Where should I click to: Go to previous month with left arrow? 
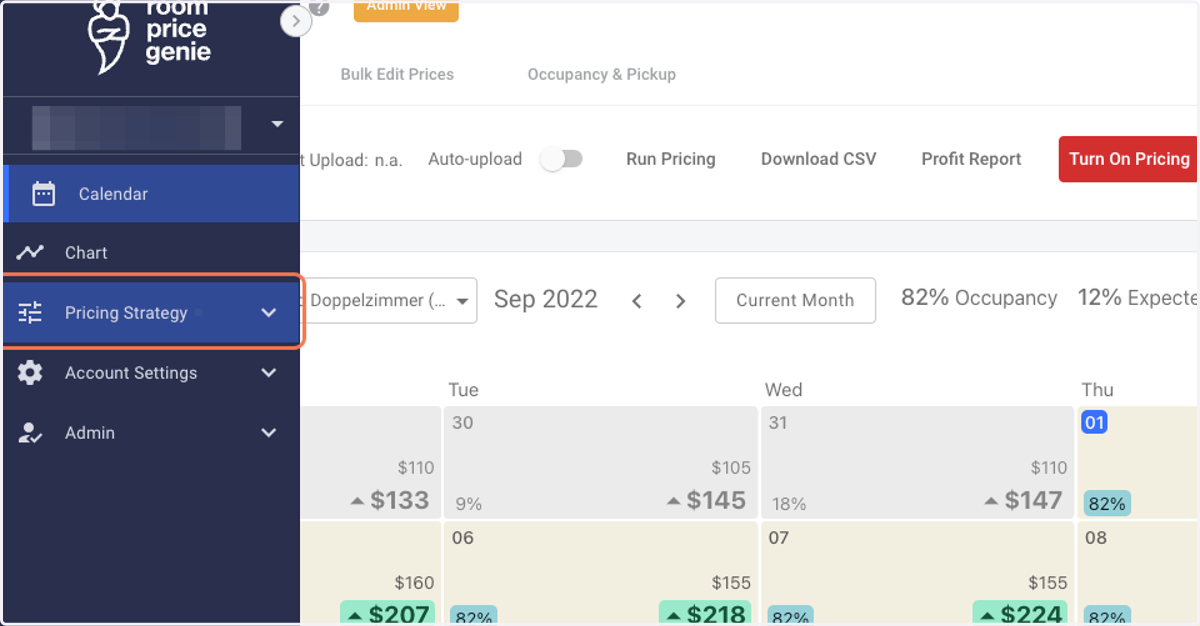[637, 301]
